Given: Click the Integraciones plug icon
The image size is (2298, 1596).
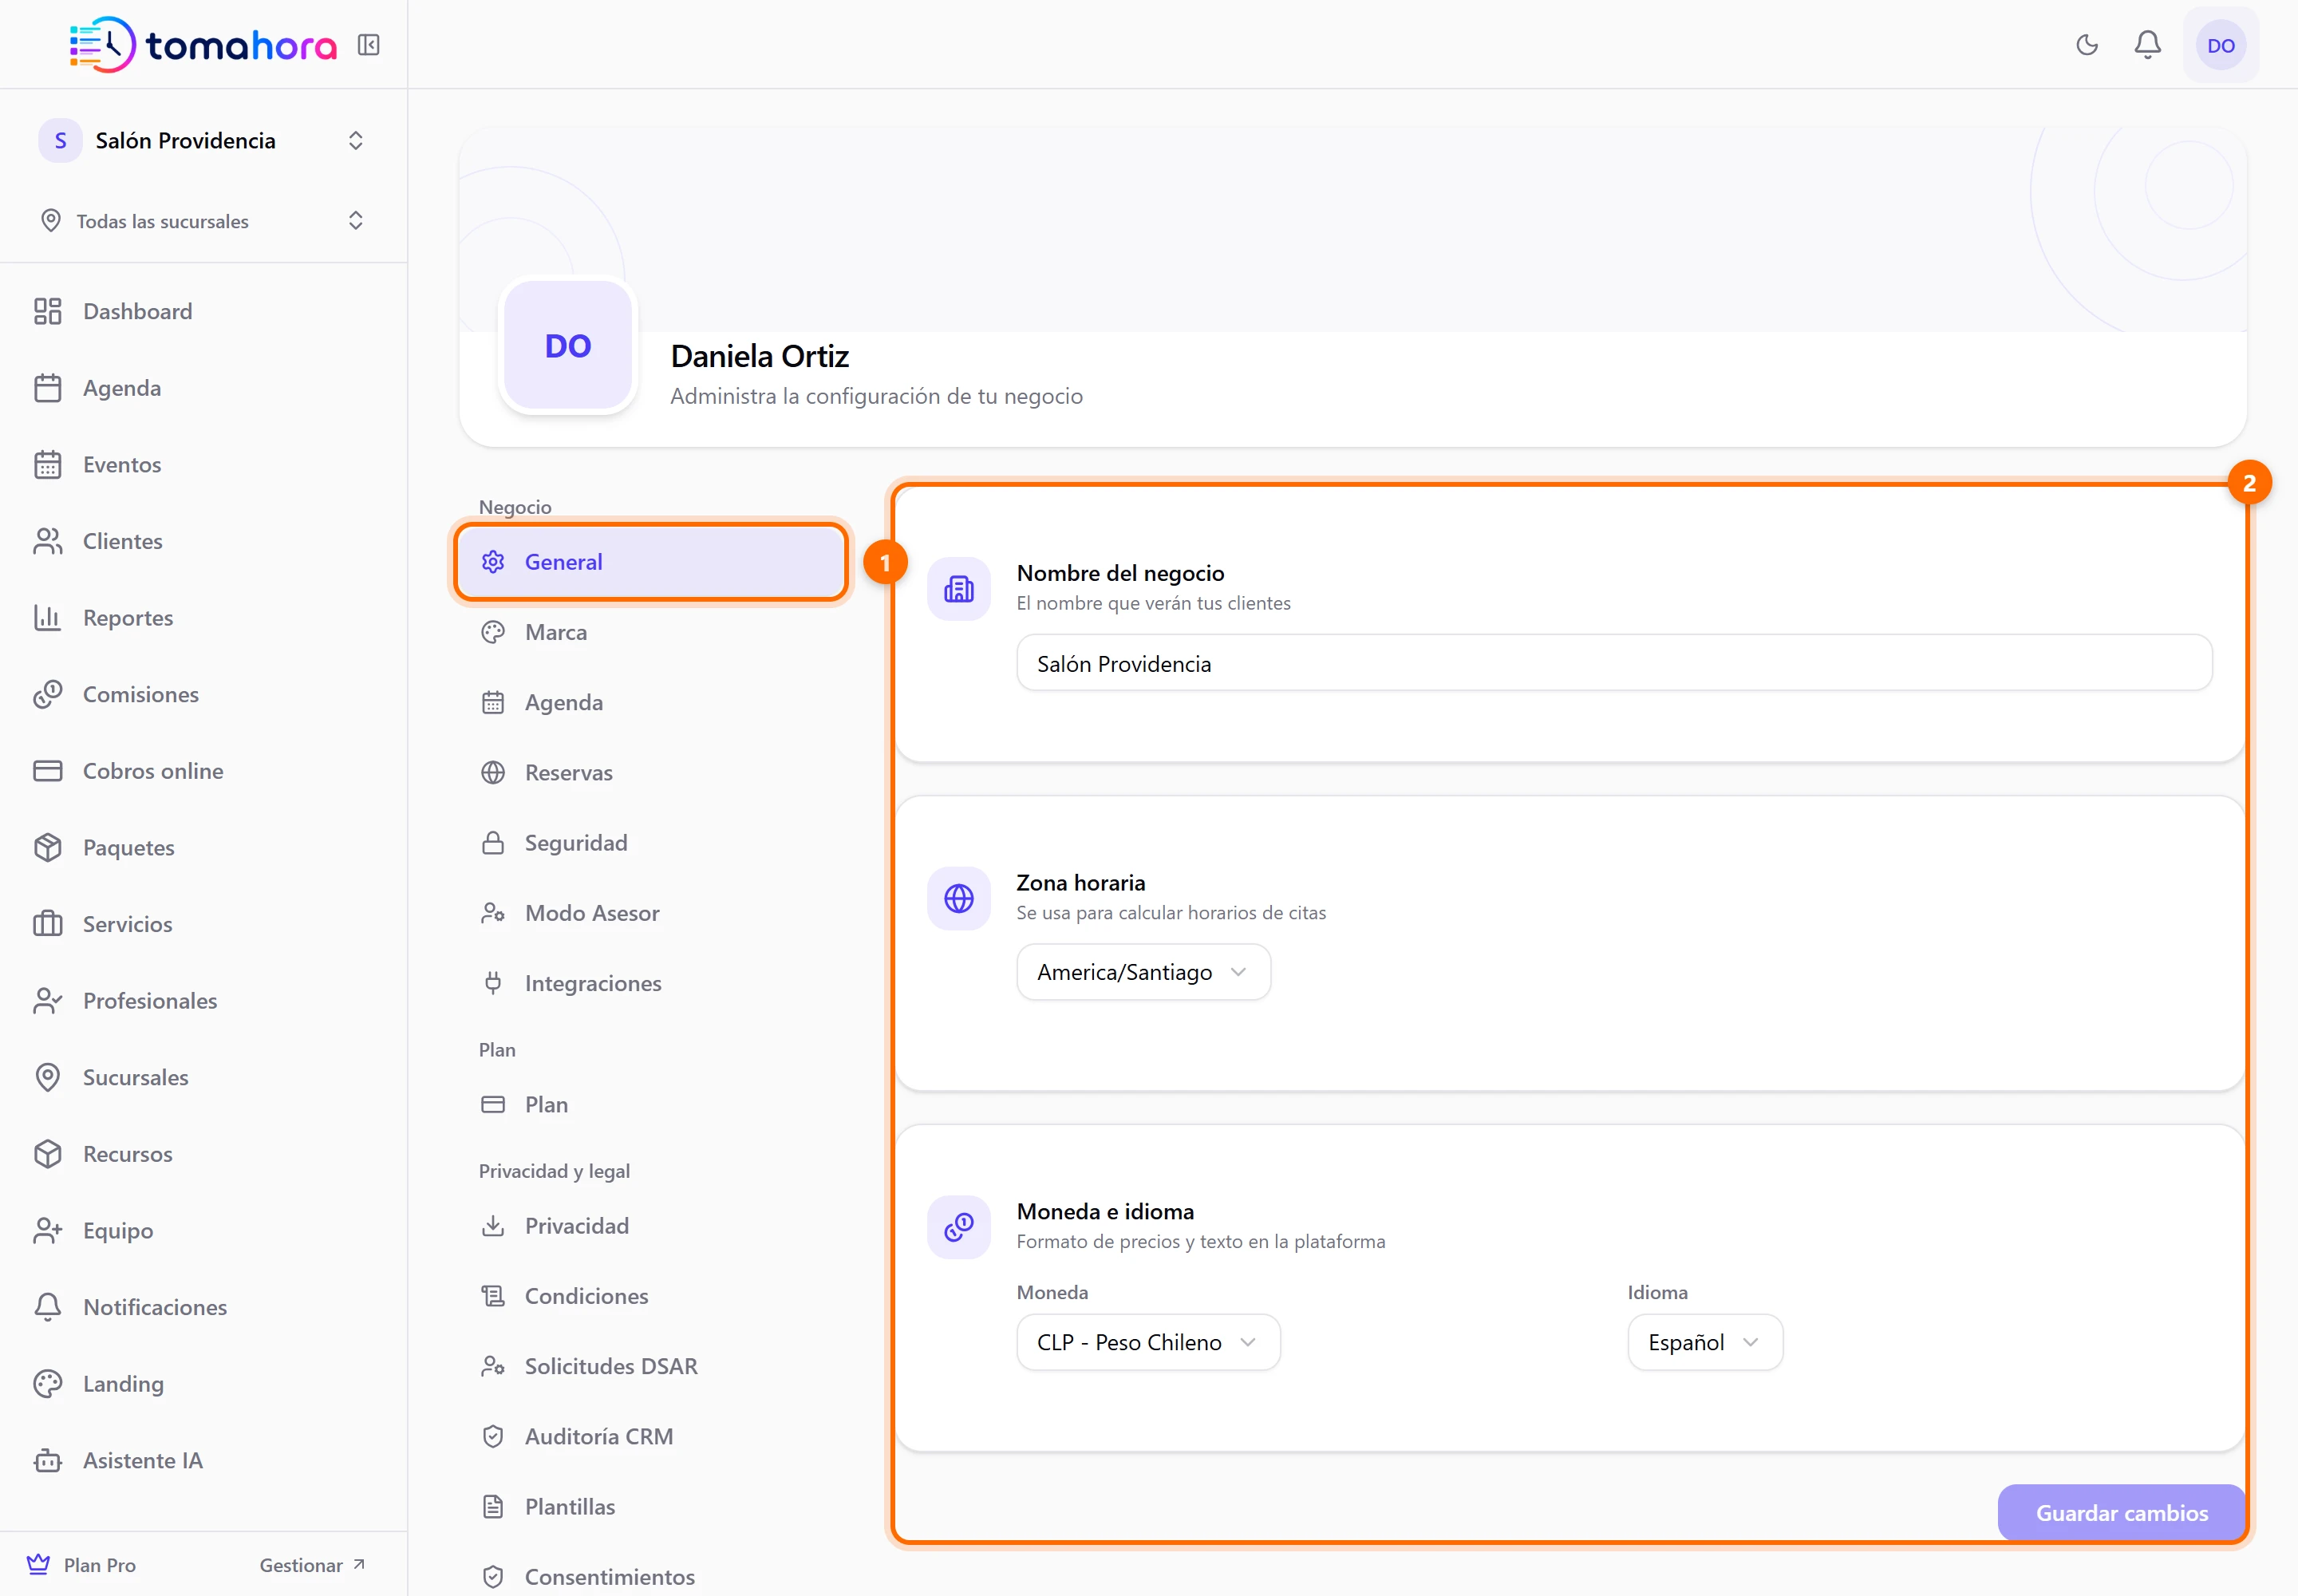Looking at the screenshot, I should 493,983.
